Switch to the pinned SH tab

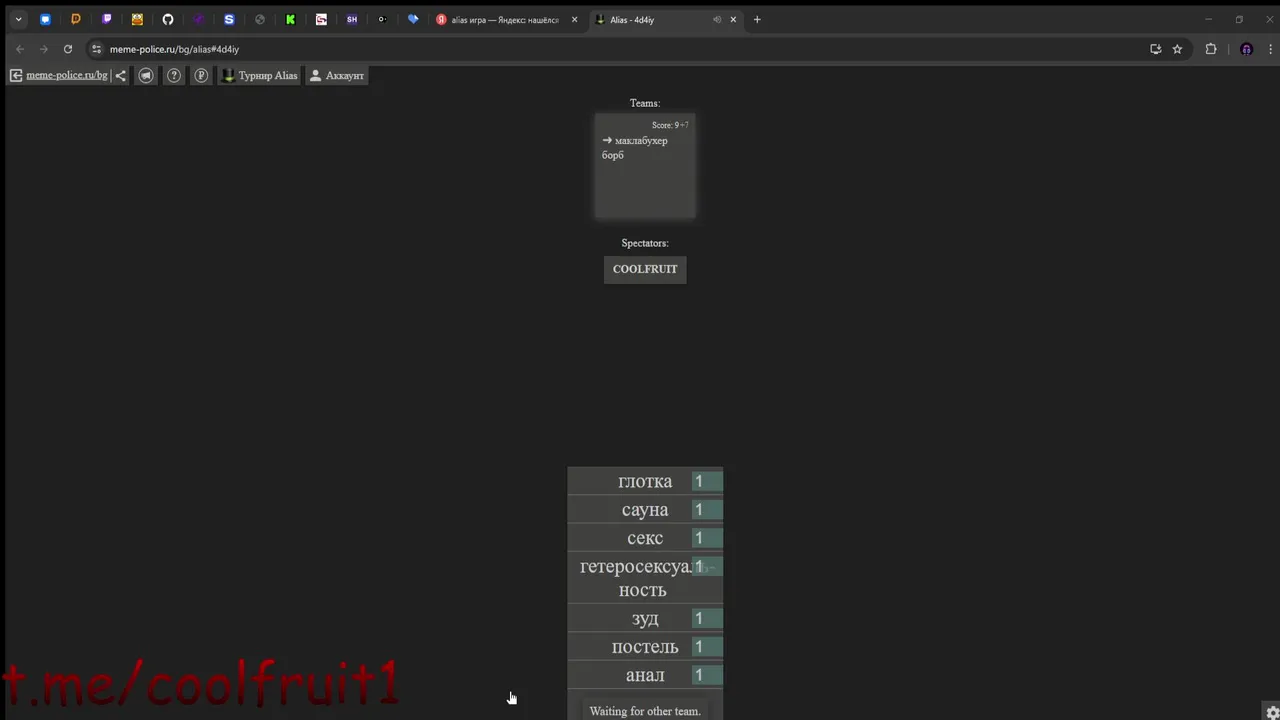352,19
